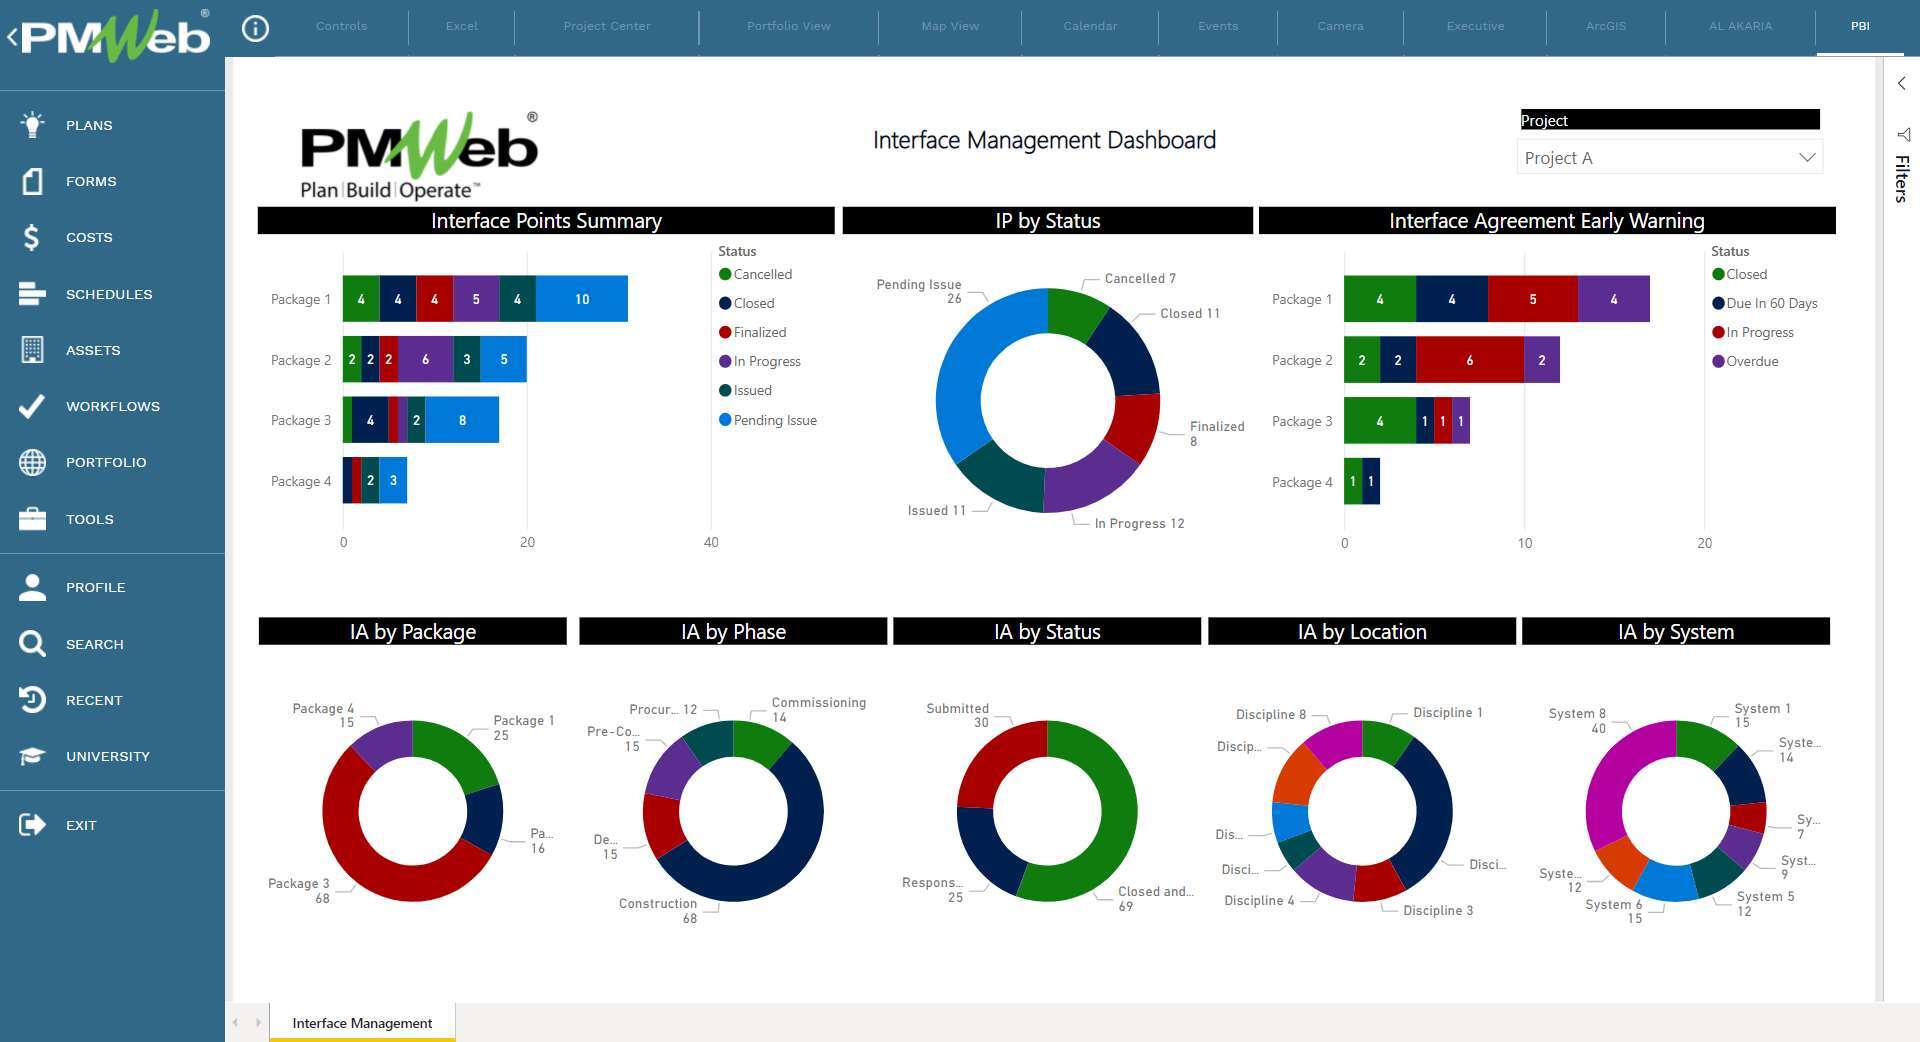Click the Exit icon in sidebar
Screen dimensions: 1920x1042
coord(32,824)
